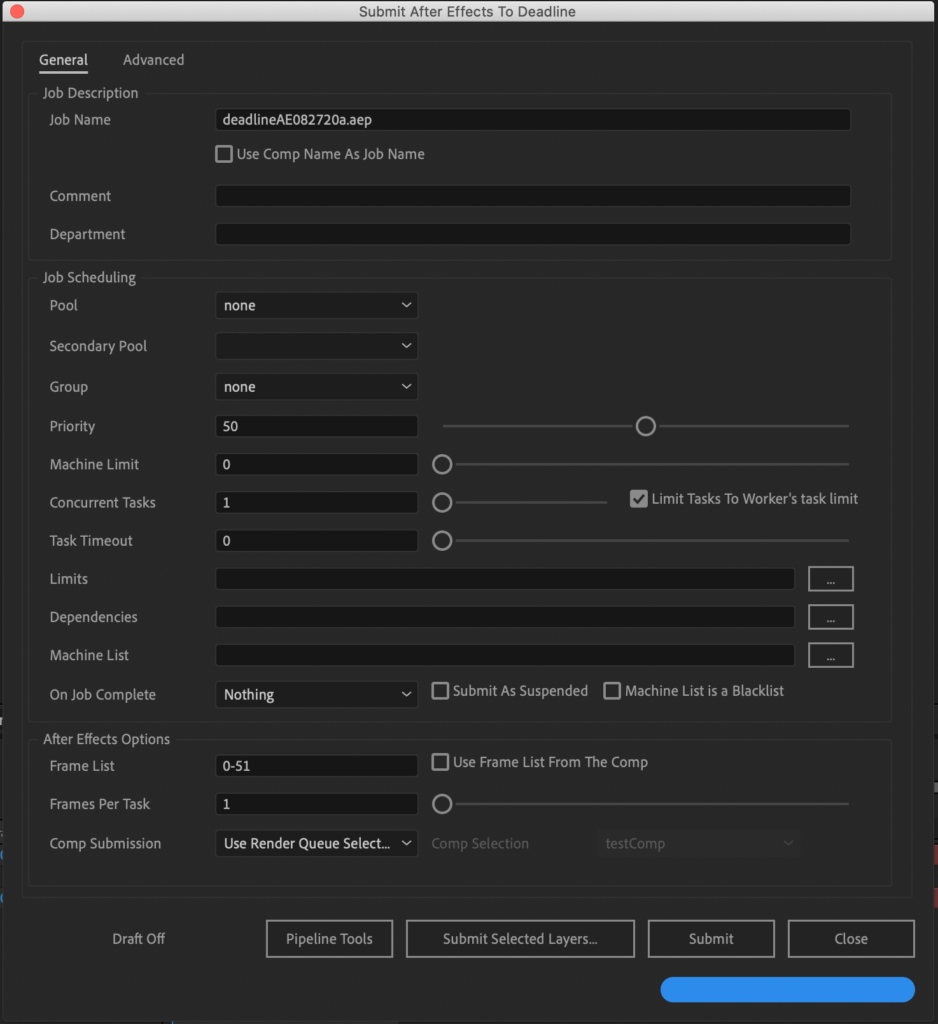Screen dimensions: 938x1024
Task: Click the Frame List field
Action: pos(317,766)
